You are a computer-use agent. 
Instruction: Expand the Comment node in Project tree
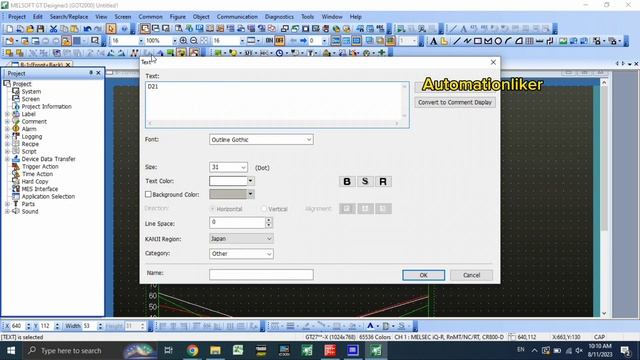coord(7,122)
